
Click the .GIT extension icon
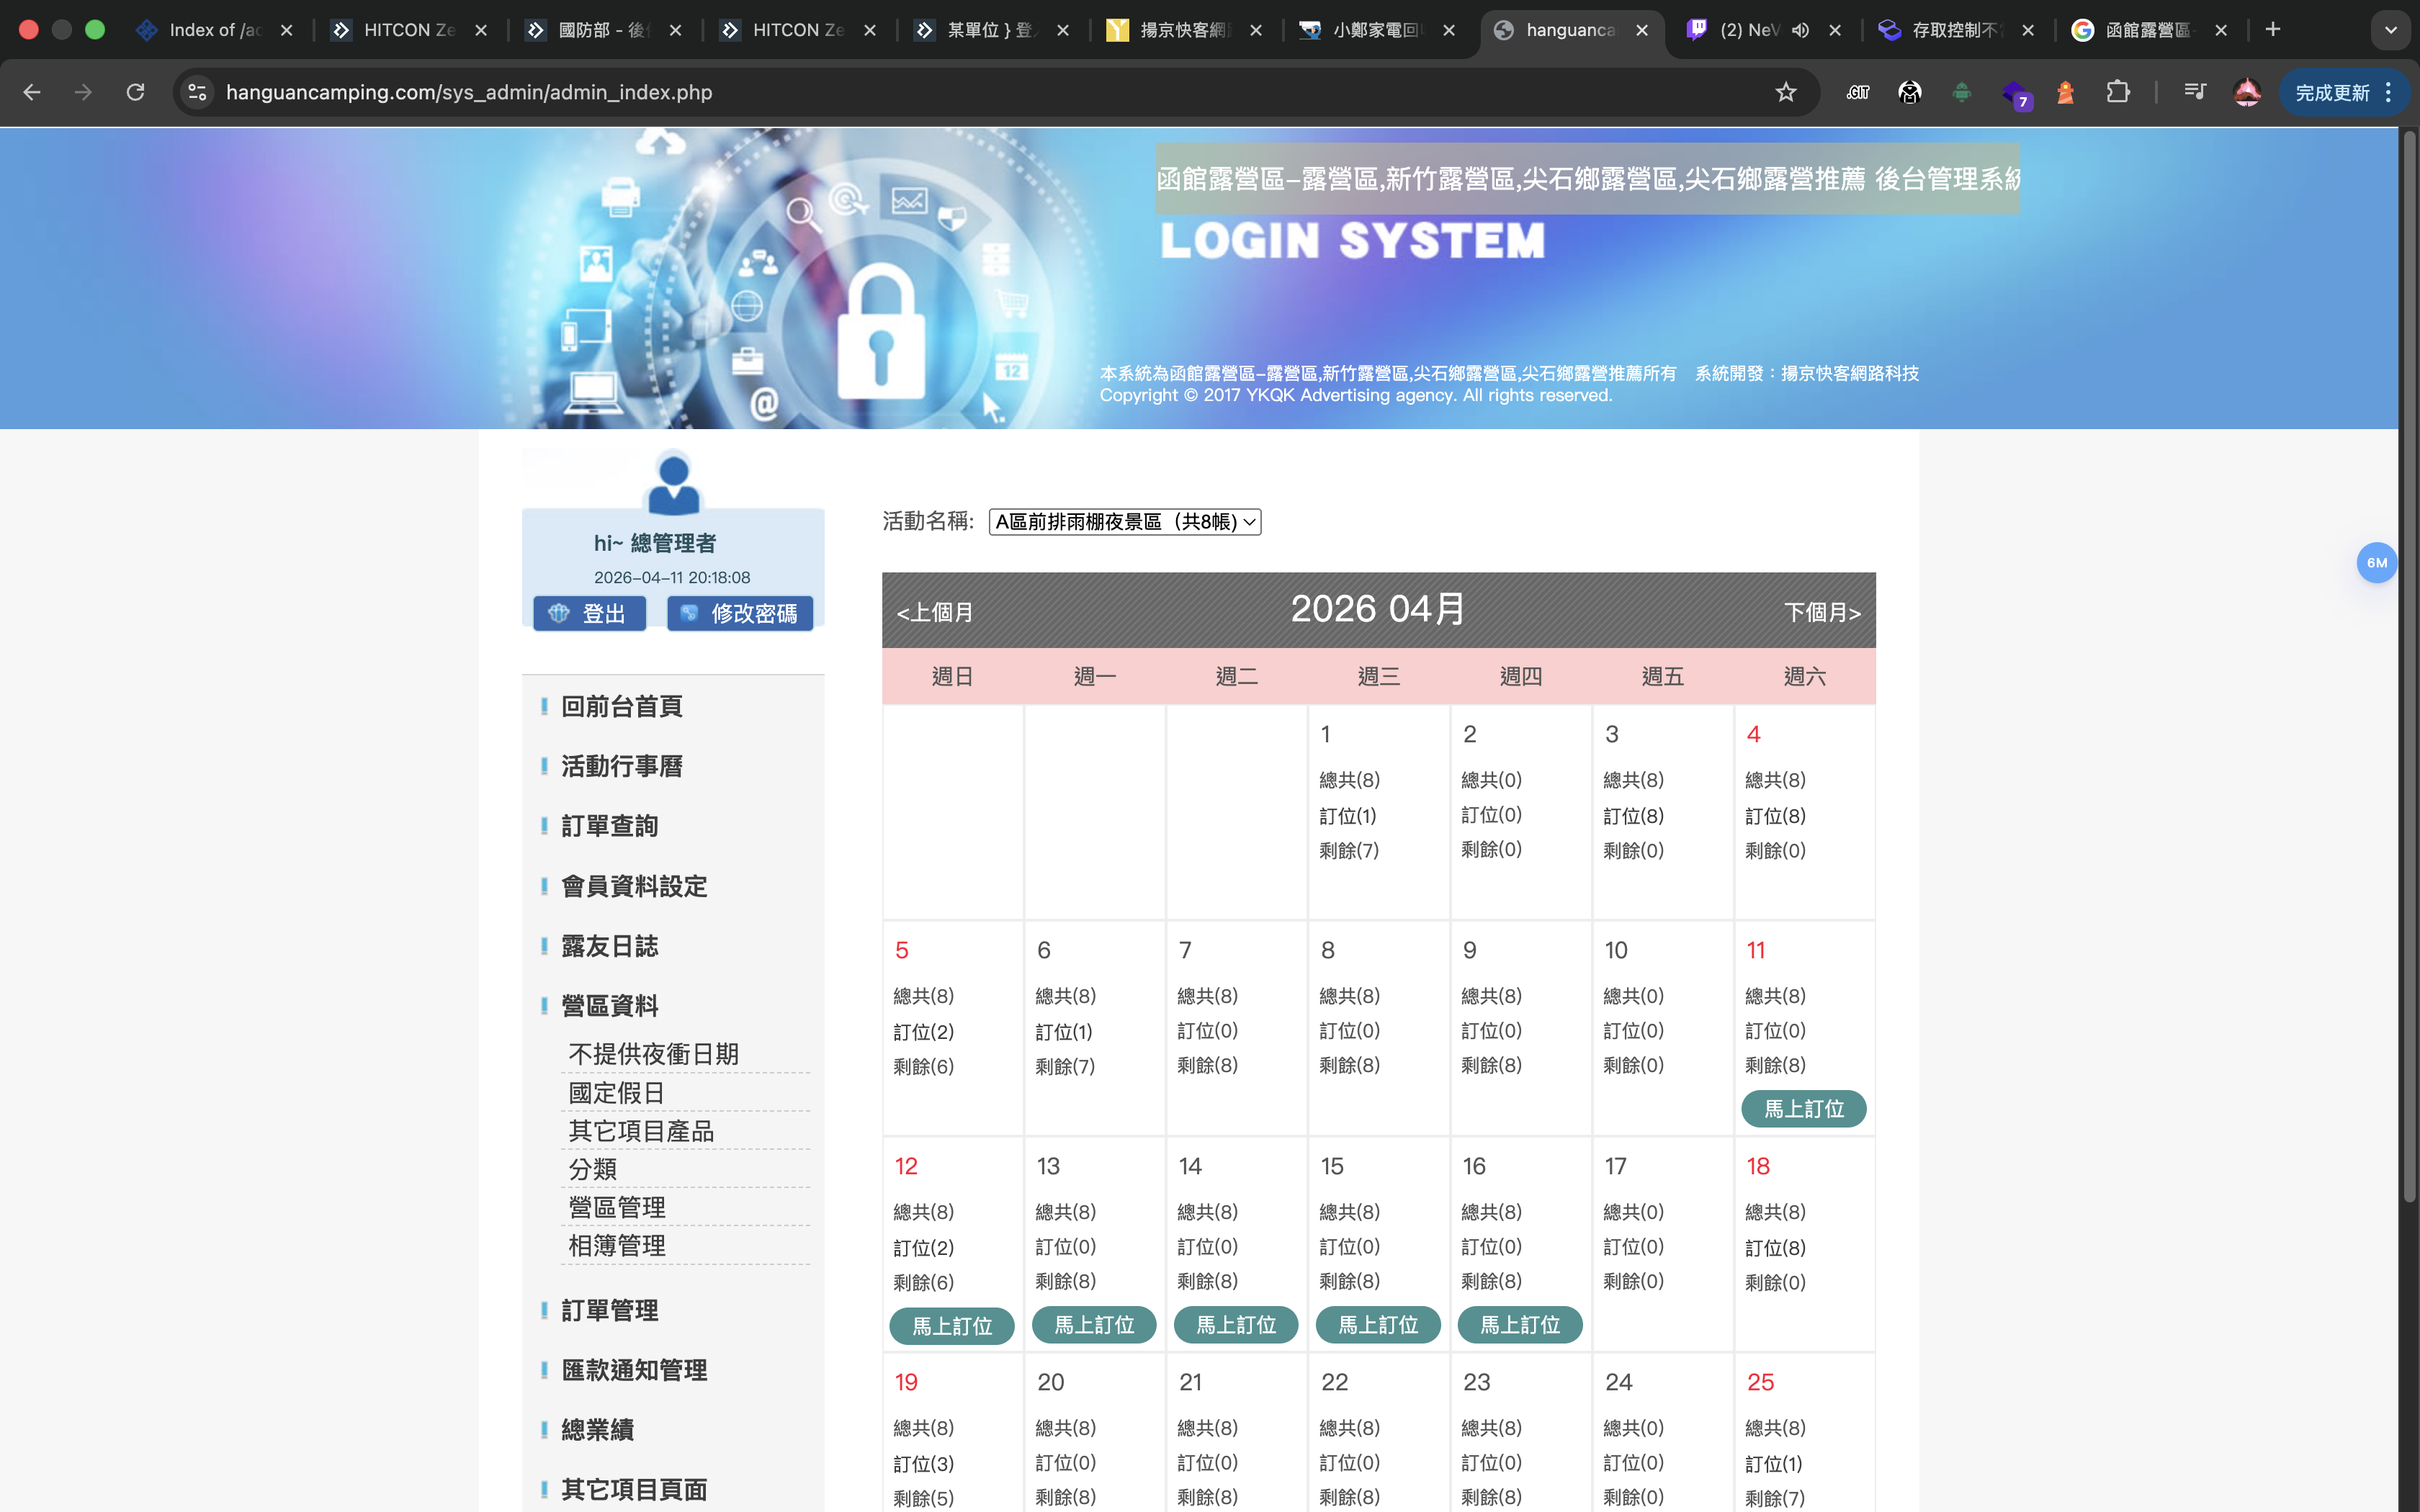tap(1858, 92)
